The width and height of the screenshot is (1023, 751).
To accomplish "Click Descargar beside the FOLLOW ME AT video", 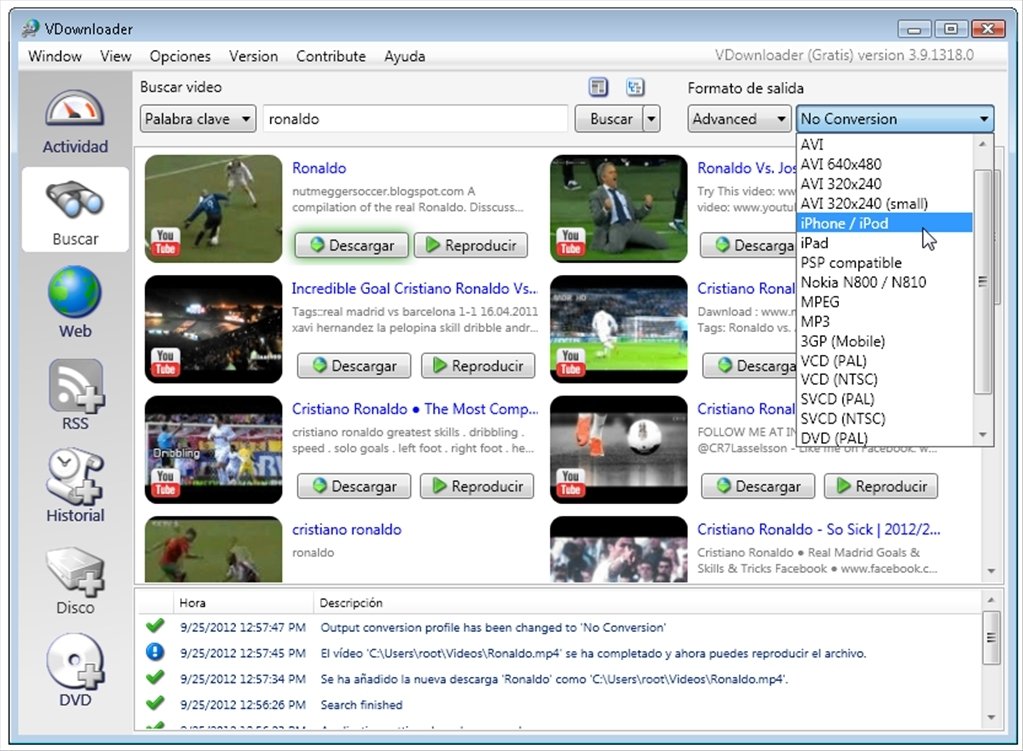I will (757, 486).
